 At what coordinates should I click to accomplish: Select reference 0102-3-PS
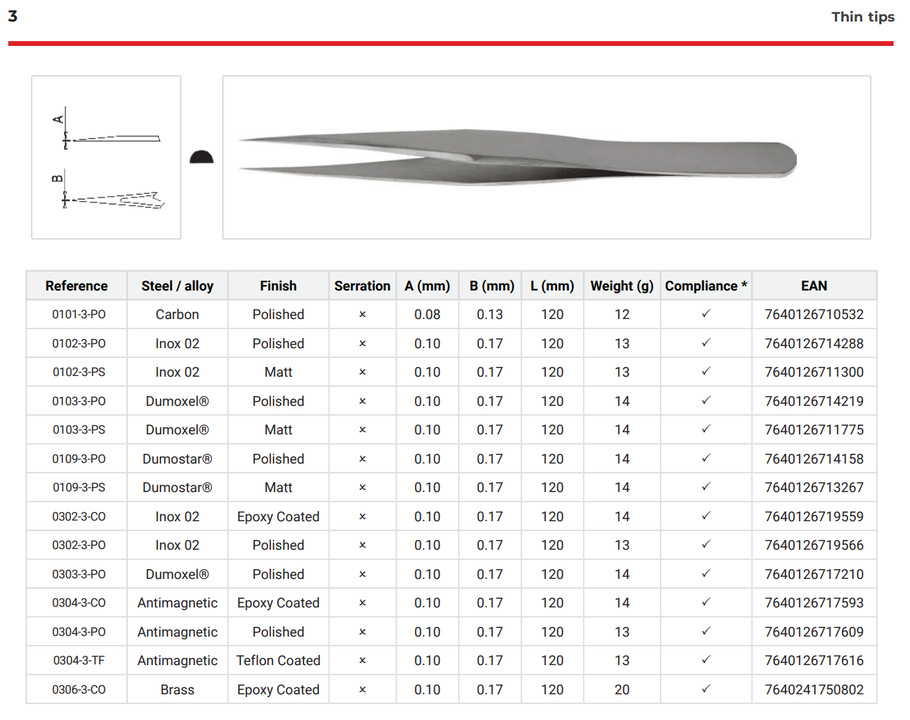79,372
